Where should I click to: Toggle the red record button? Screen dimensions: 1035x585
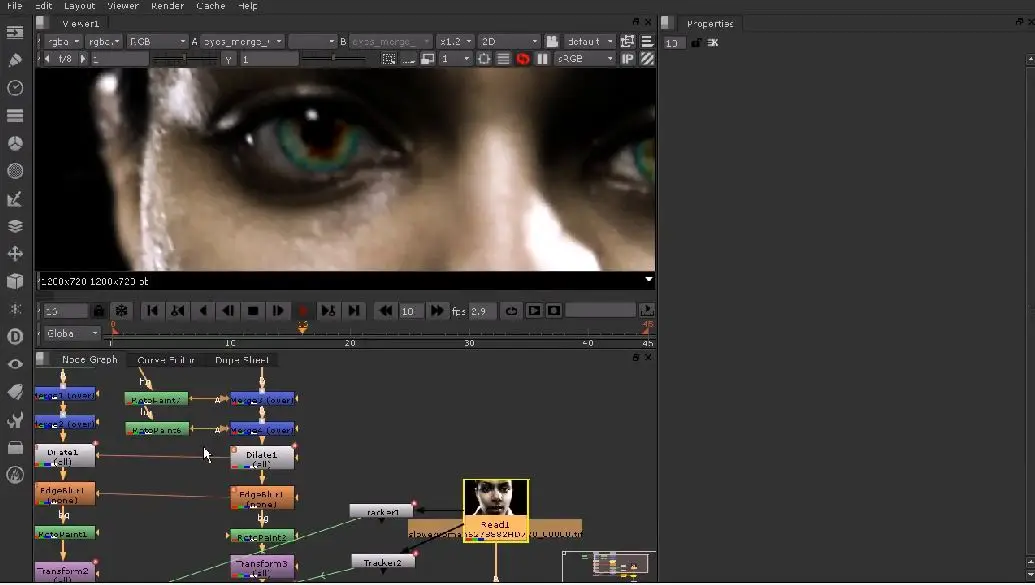[x=303, y=310]
